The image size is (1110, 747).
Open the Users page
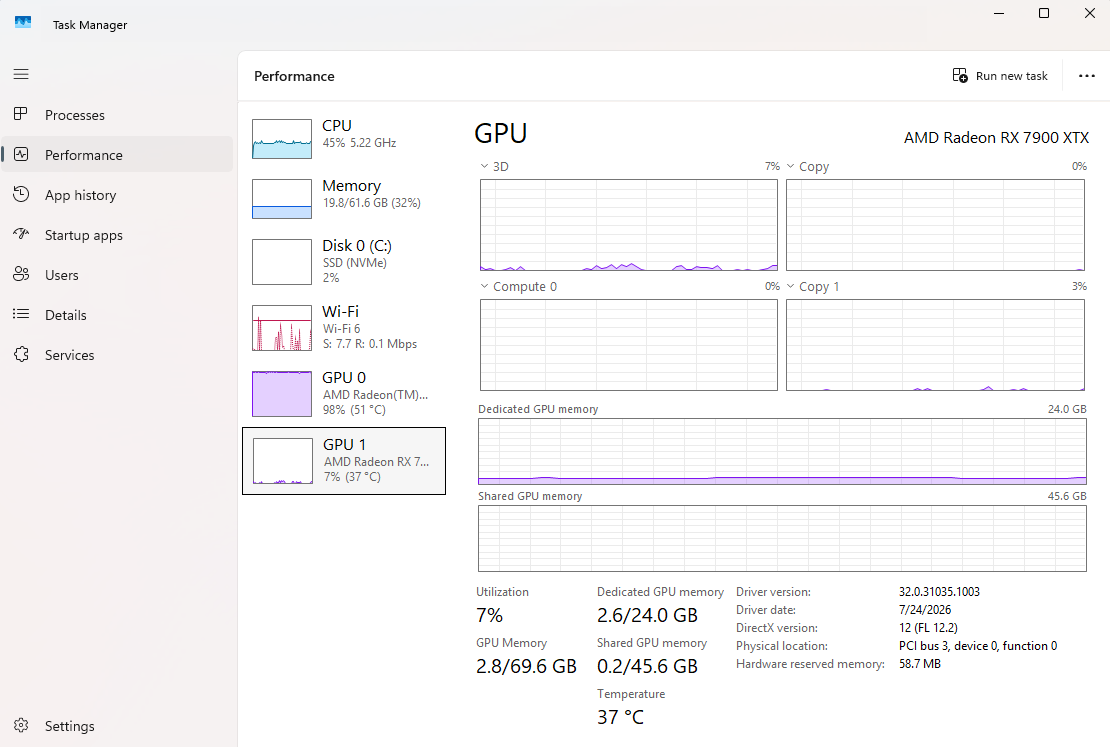coord(62,275)
